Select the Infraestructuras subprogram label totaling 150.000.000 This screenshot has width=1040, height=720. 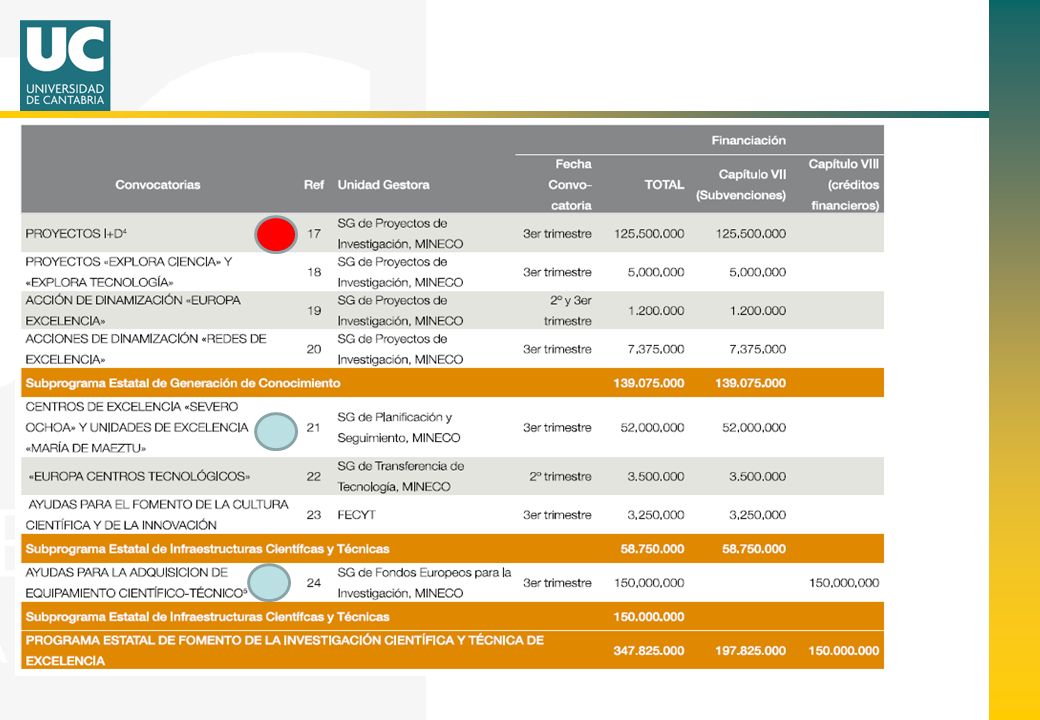tap(208, 617)
